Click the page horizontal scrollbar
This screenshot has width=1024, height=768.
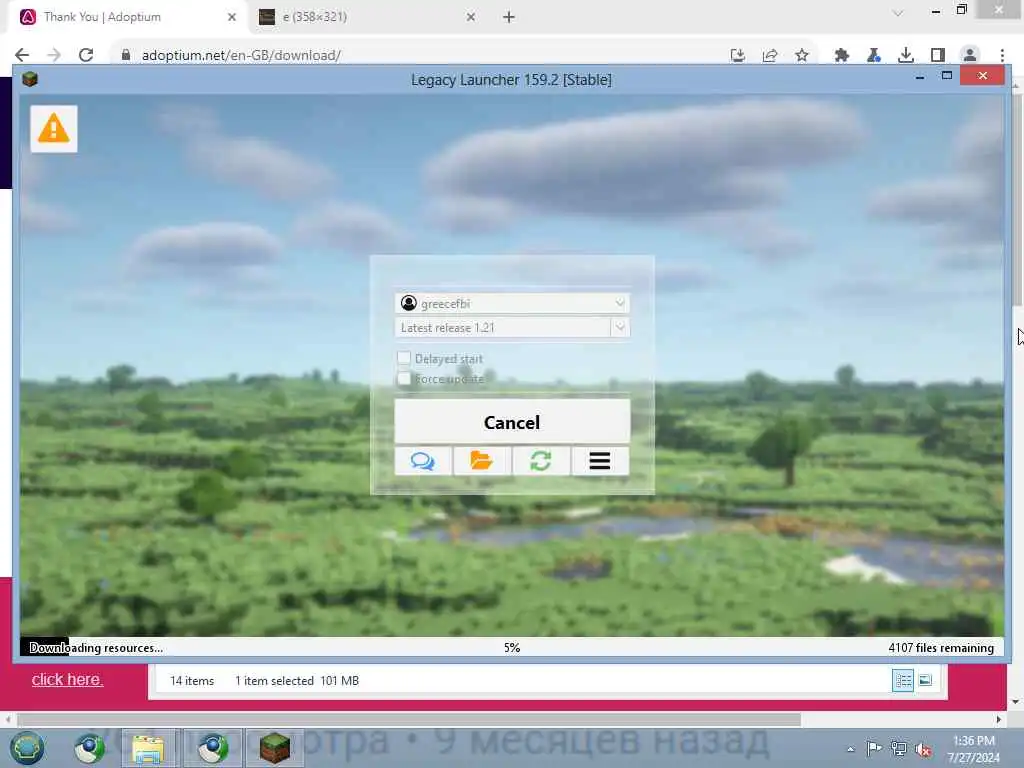(409, 719)
